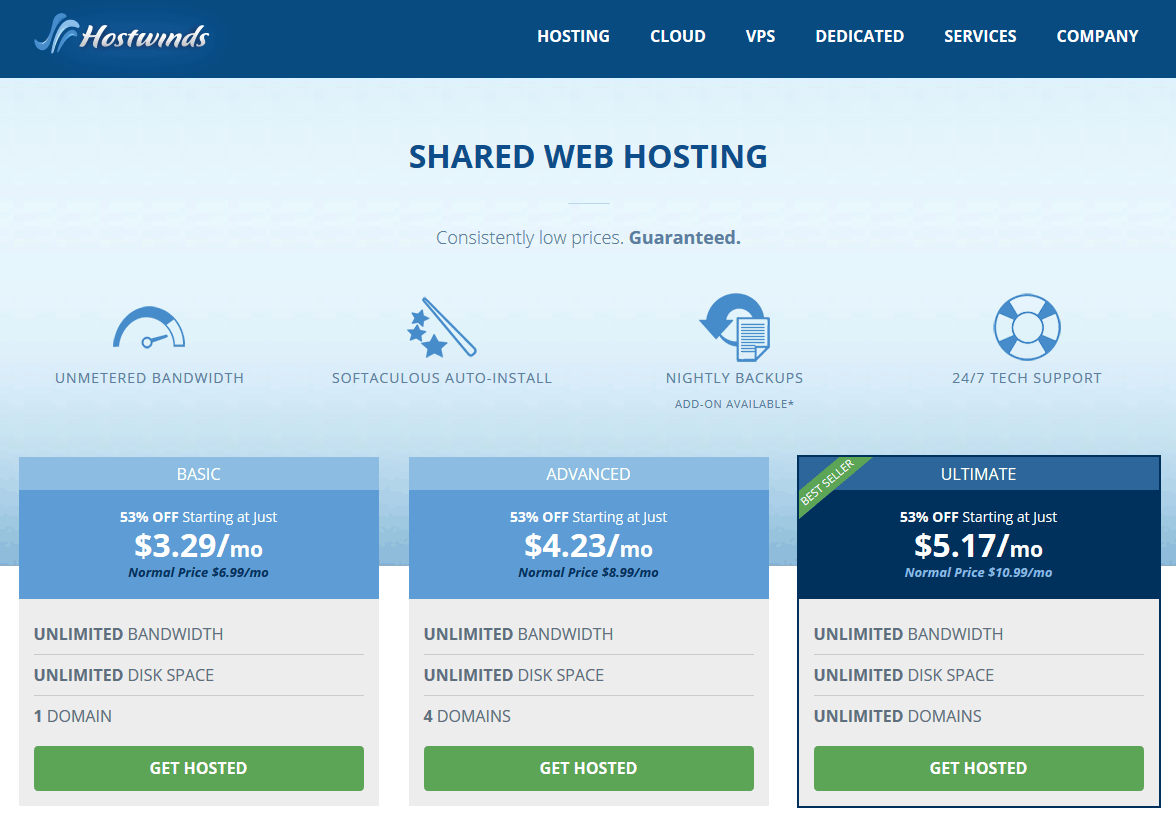
Task: Click the $3.29/mo price
Action: [199, 546]
